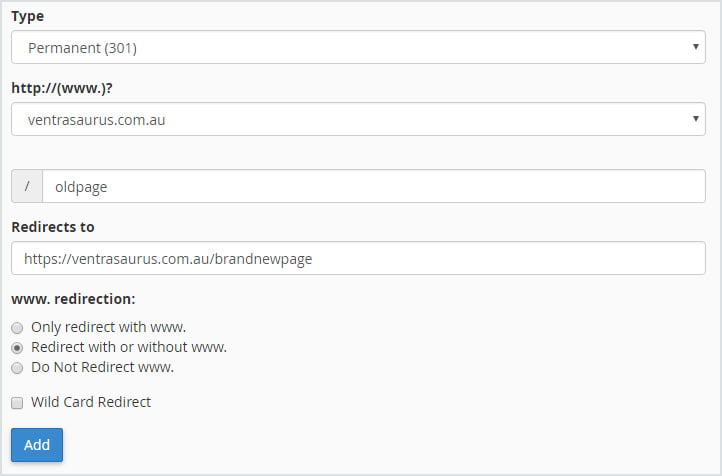722x476 pixels.
Task: Click the arrow on the Type select box
Action: pos(696,46)
